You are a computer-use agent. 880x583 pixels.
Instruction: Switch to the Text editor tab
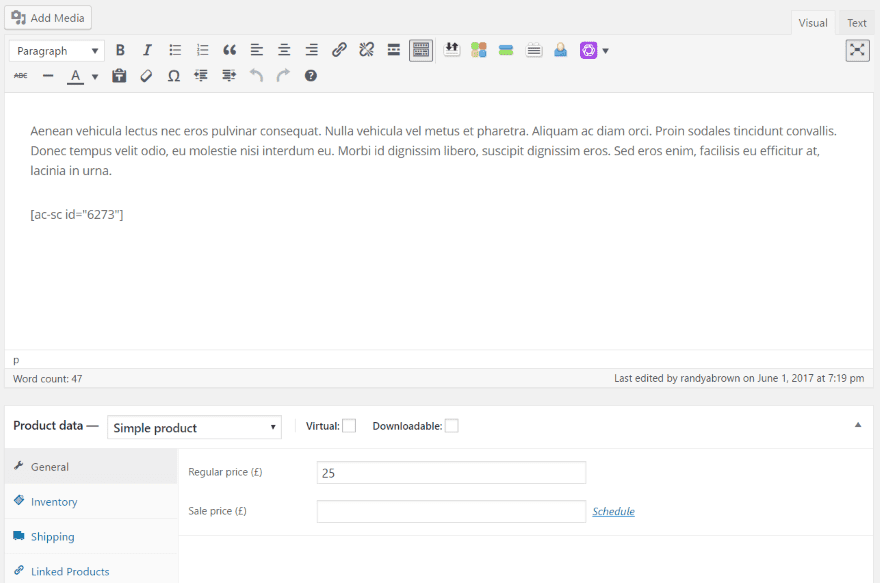pyautogui.click(x=857, y=23)
